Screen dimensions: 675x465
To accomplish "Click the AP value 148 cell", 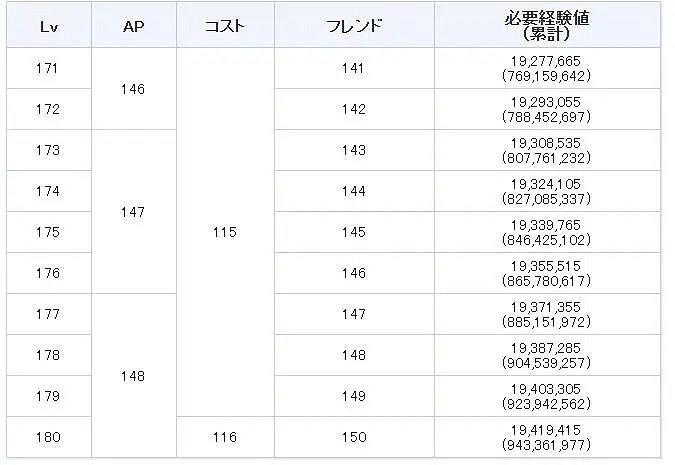I will [133, 376].
